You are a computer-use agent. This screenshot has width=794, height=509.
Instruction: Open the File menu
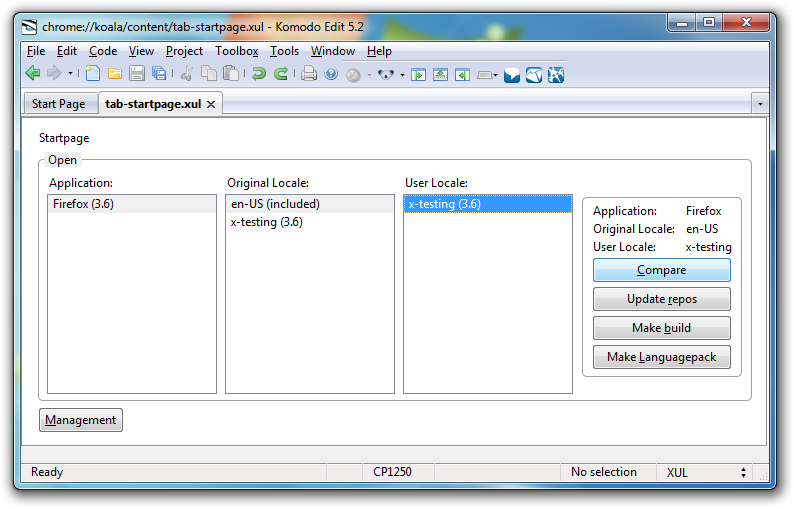click(36, 51)
